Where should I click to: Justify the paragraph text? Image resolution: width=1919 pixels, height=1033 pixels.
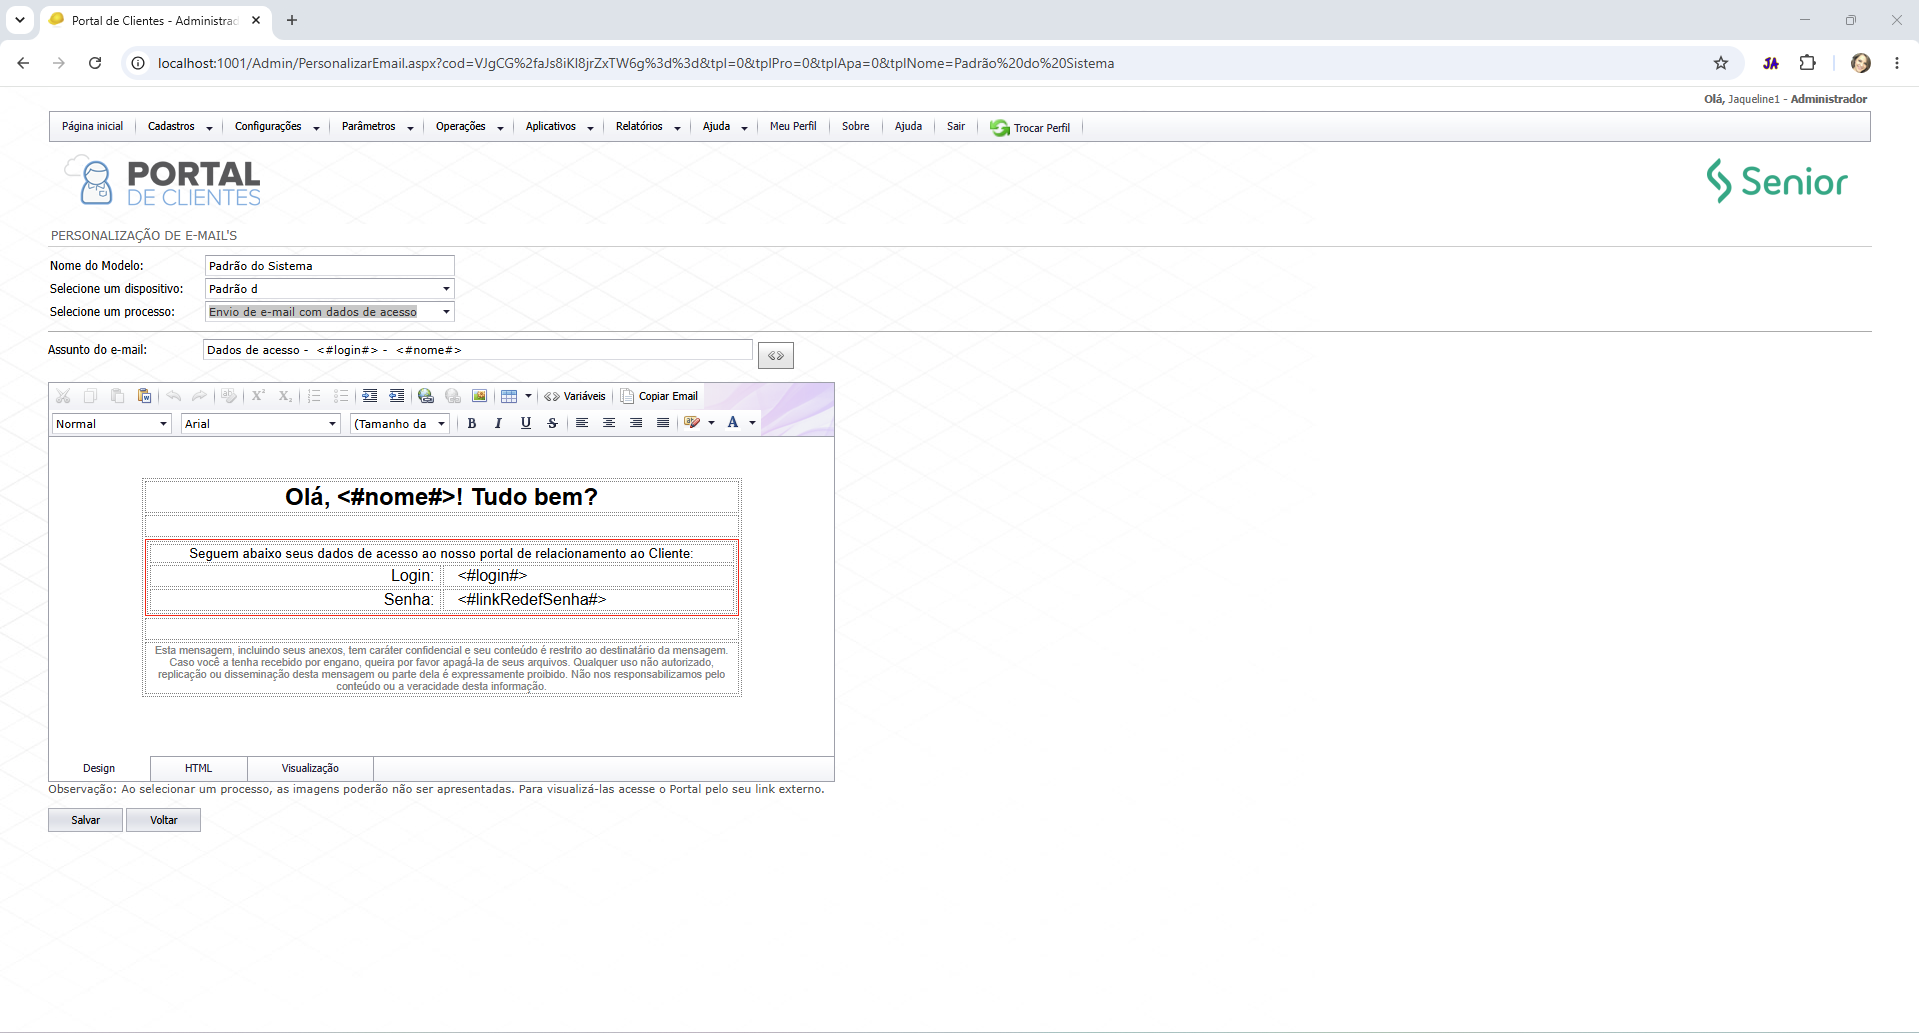coord(663,423)
